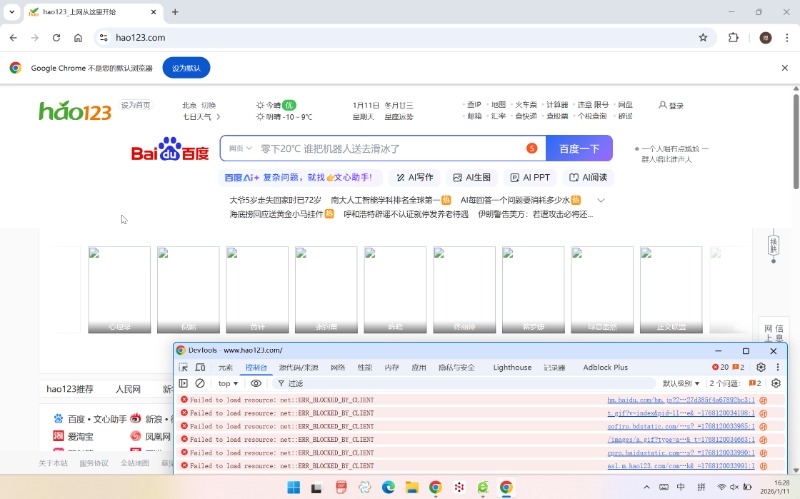This screenshot has height=499, width=800.
Task: Open console settings gear beside issues count
Action: 776,384
